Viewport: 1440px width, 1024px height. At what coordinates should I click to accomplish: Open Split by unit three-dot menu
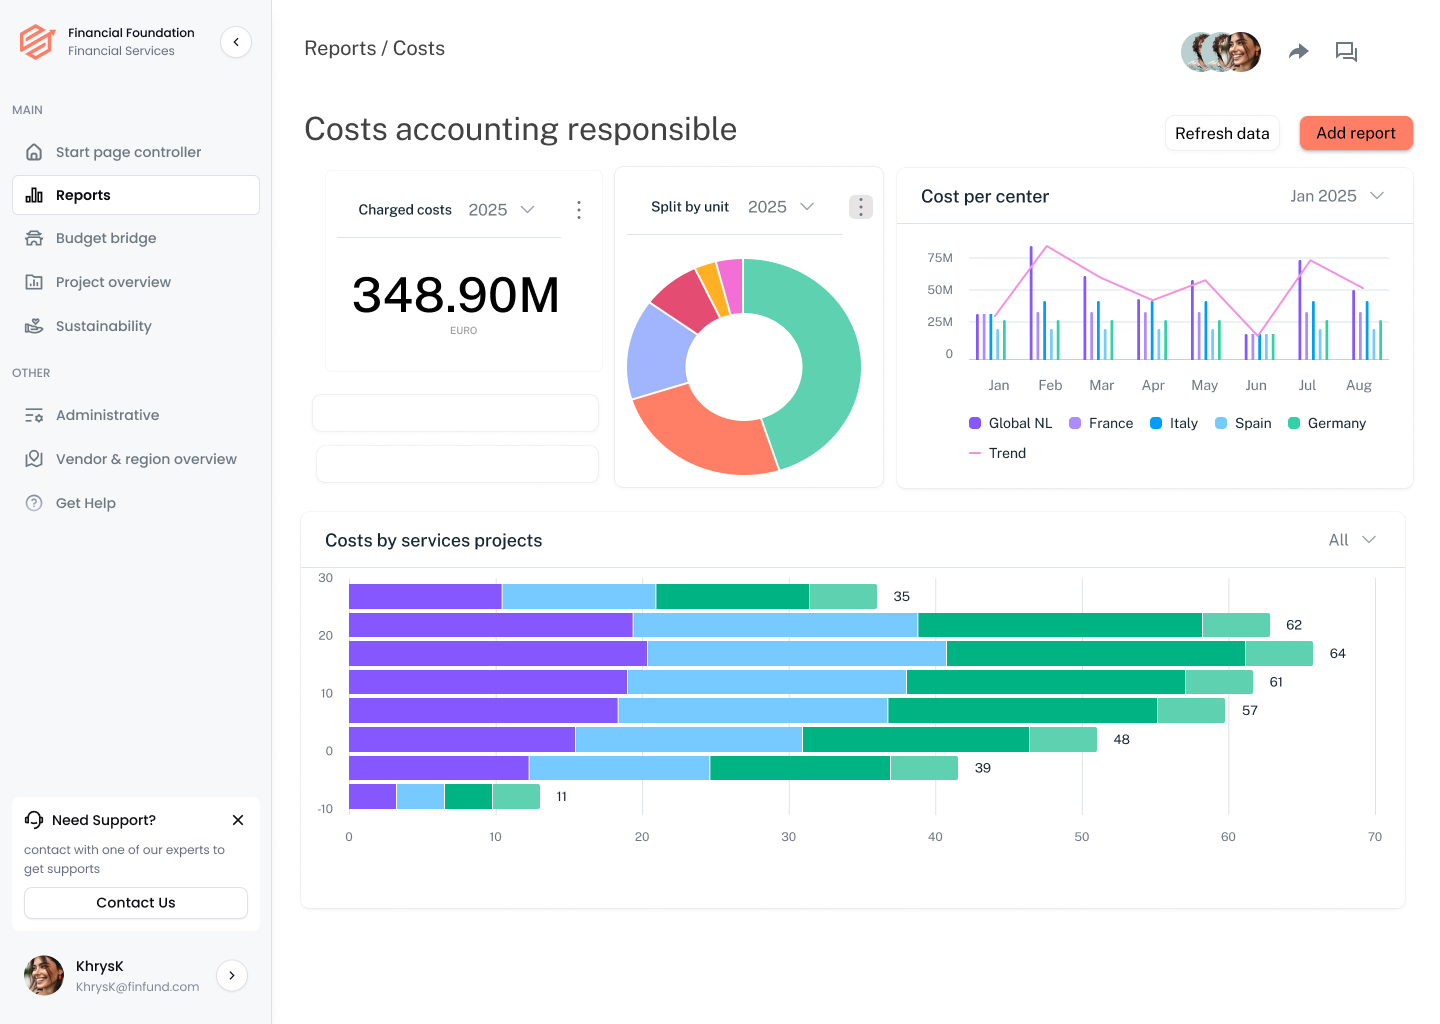click(861, 207)
